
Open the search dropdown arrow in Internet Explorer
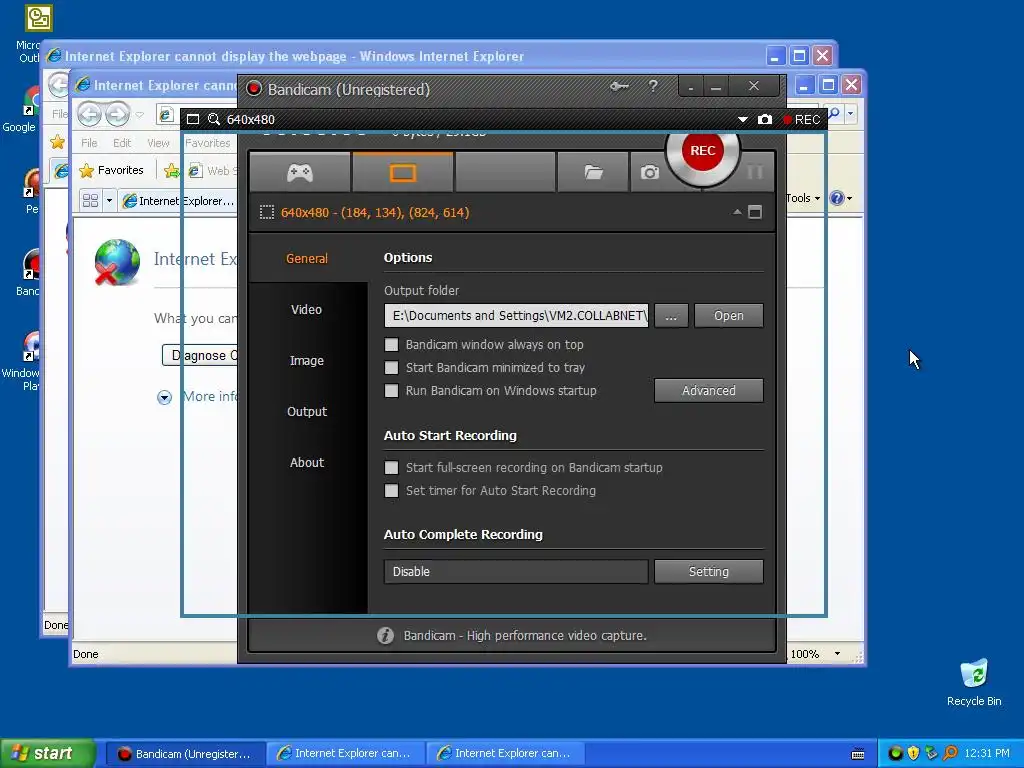850,114
